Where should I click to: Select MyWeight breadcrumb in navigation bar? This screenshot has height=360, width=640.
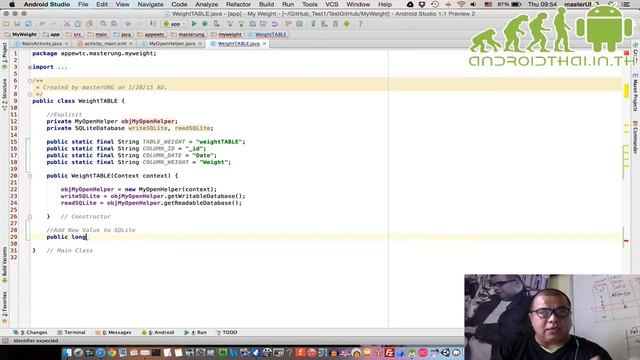(x=21, y=34)
